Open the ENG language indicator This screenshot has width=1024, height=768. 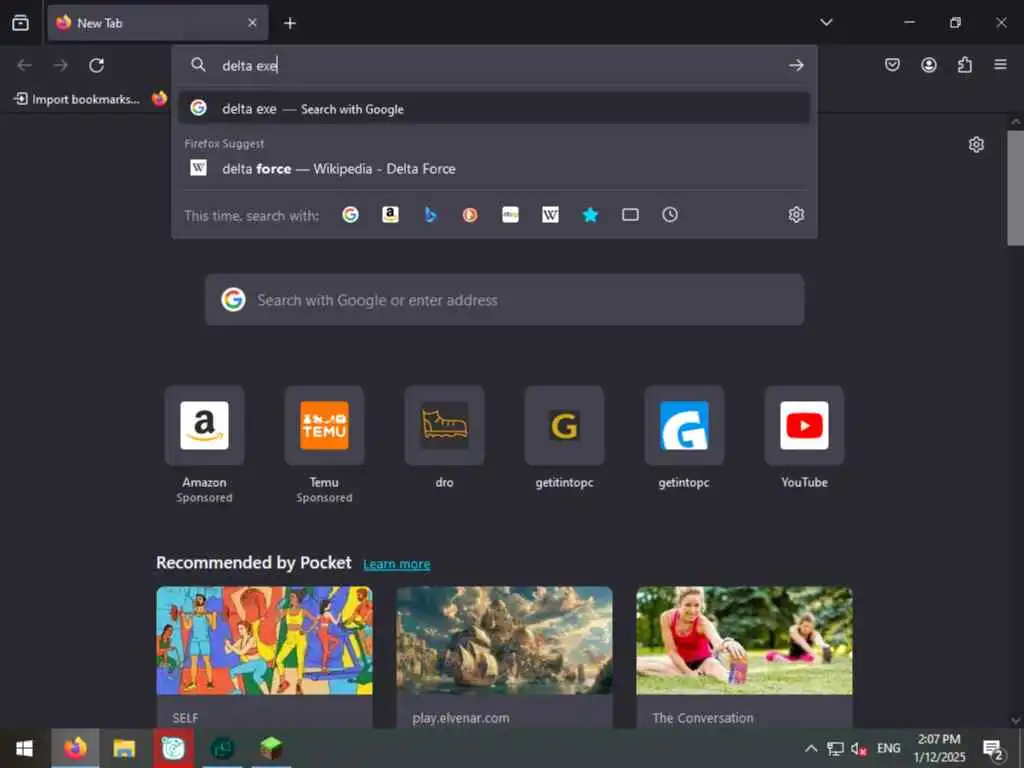(888, 748)
